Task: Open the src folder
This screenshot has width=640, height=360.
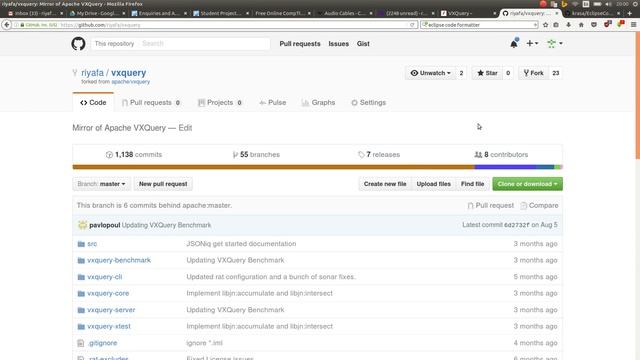Action: 92,244
